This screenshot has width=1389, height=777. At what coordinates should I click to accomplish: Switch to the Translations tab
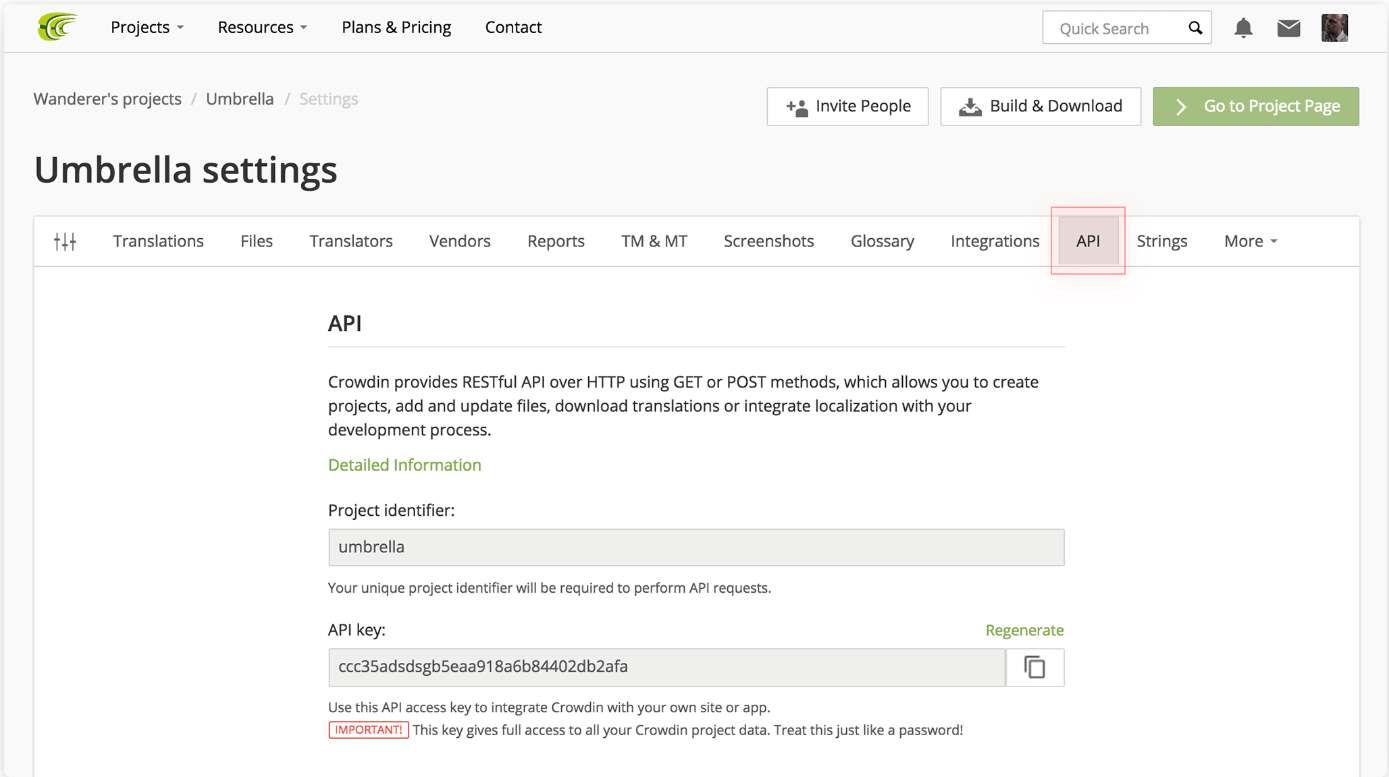[x=158, y=241]
